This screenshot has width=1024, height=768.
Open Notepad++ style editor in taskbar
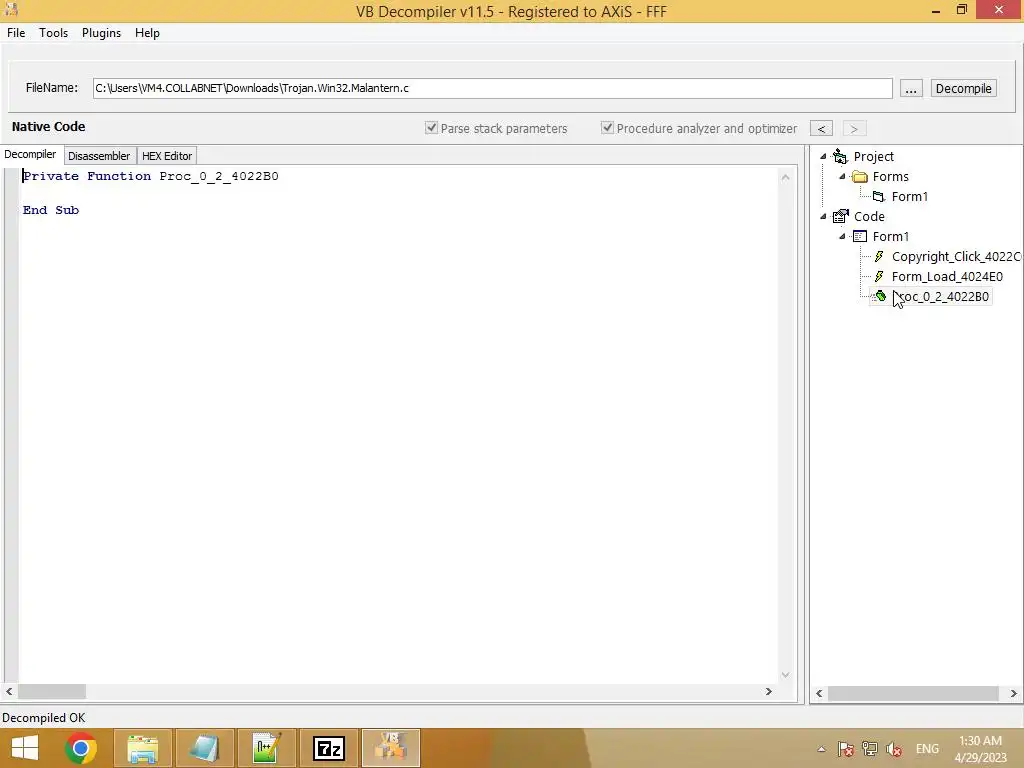[266, 748]
